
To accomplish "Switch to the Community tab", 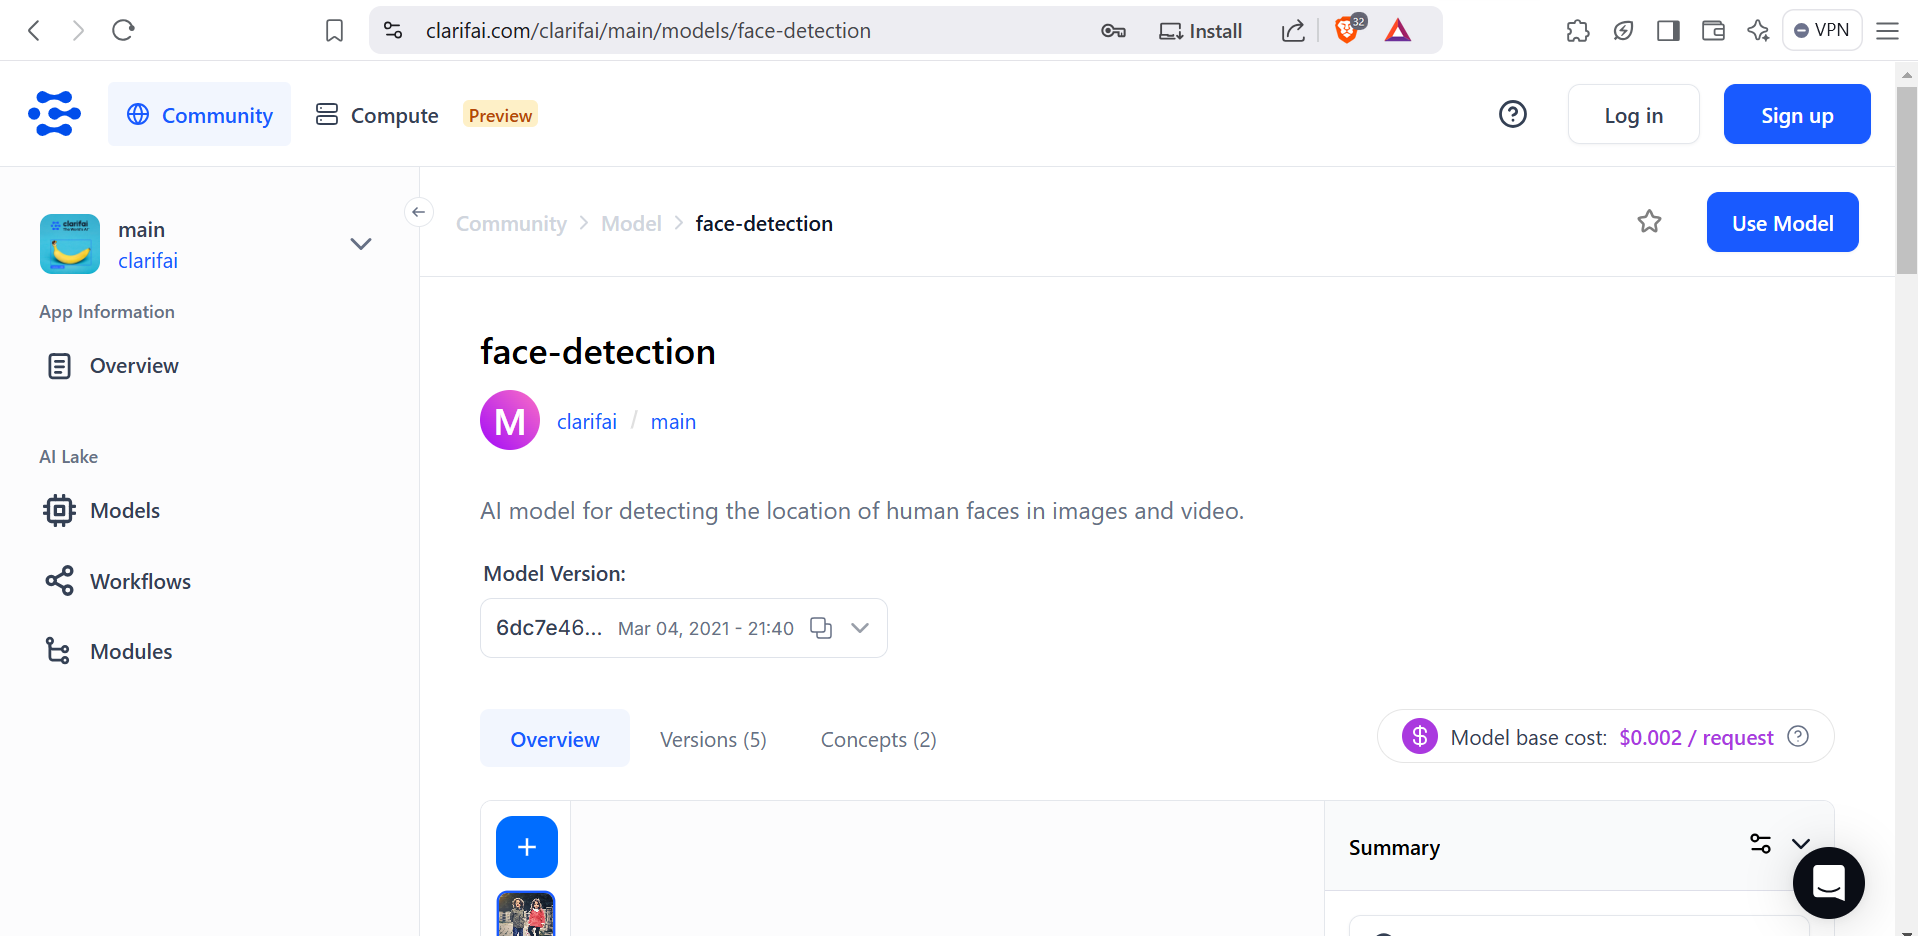I will [199, 114].
